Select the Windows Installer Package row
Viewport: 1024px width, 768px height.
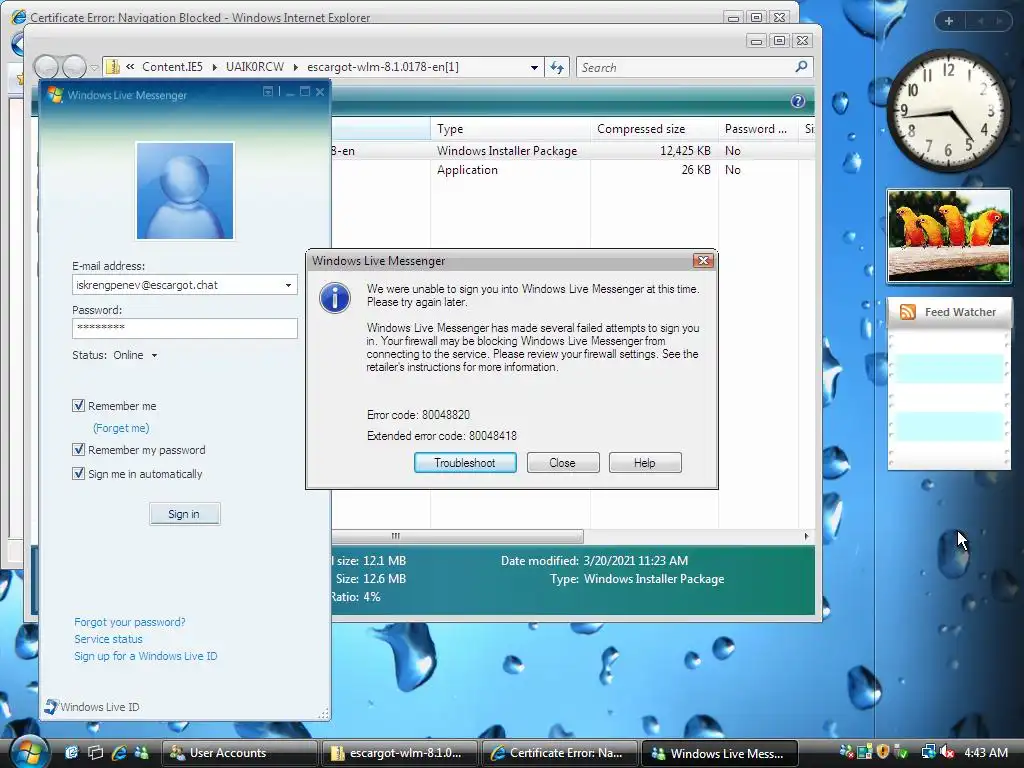(x=573, y=151)
